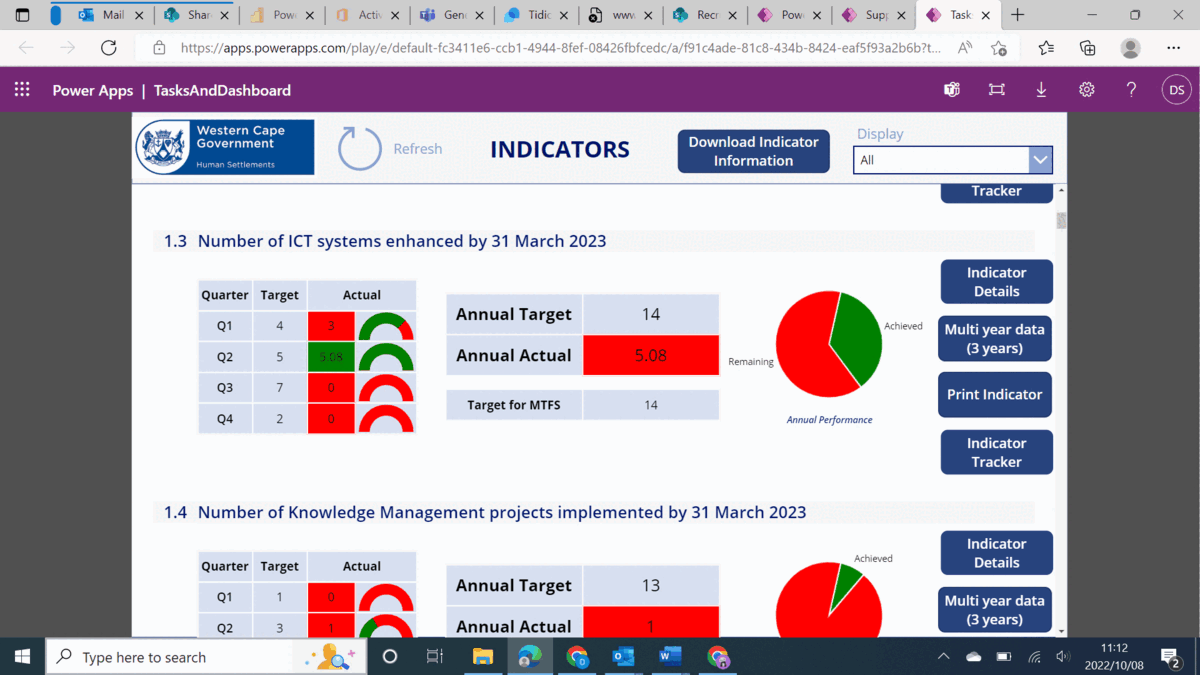1200x675 pixels.
Task: Open Microsoft Word from the taskbar
Action: point(670,657)
